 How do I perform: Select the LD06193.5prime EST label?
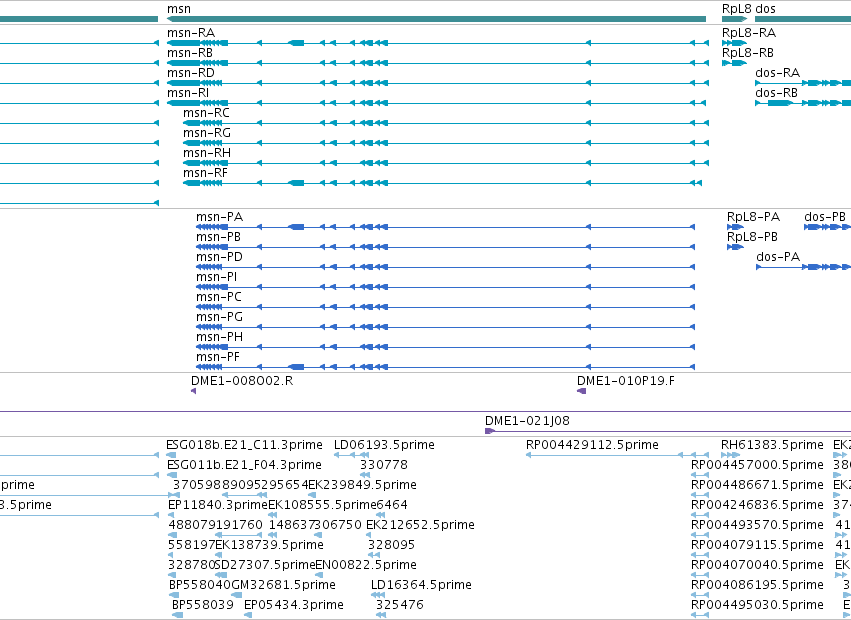pyautogui.click(x=384, y=445)
